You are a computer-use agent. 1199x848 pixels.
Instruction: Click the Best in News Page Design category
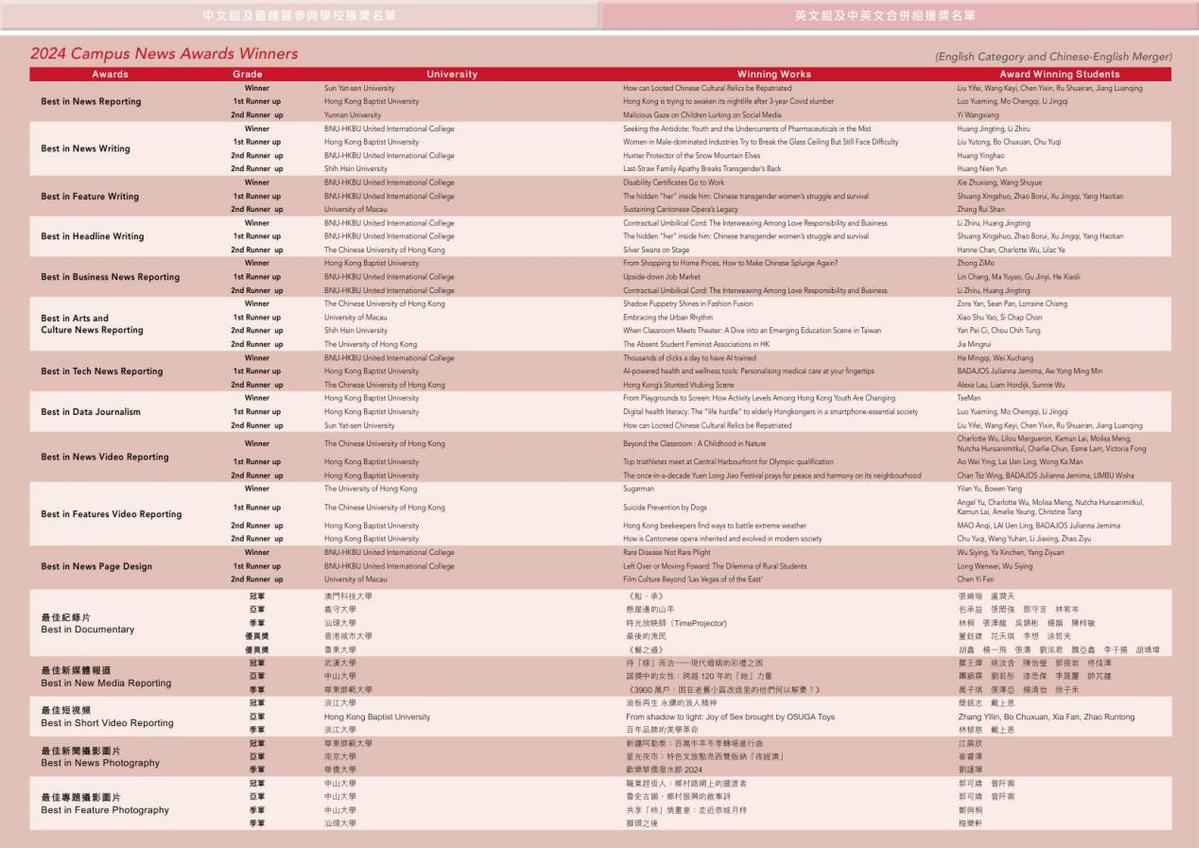(x=96, y=566)
